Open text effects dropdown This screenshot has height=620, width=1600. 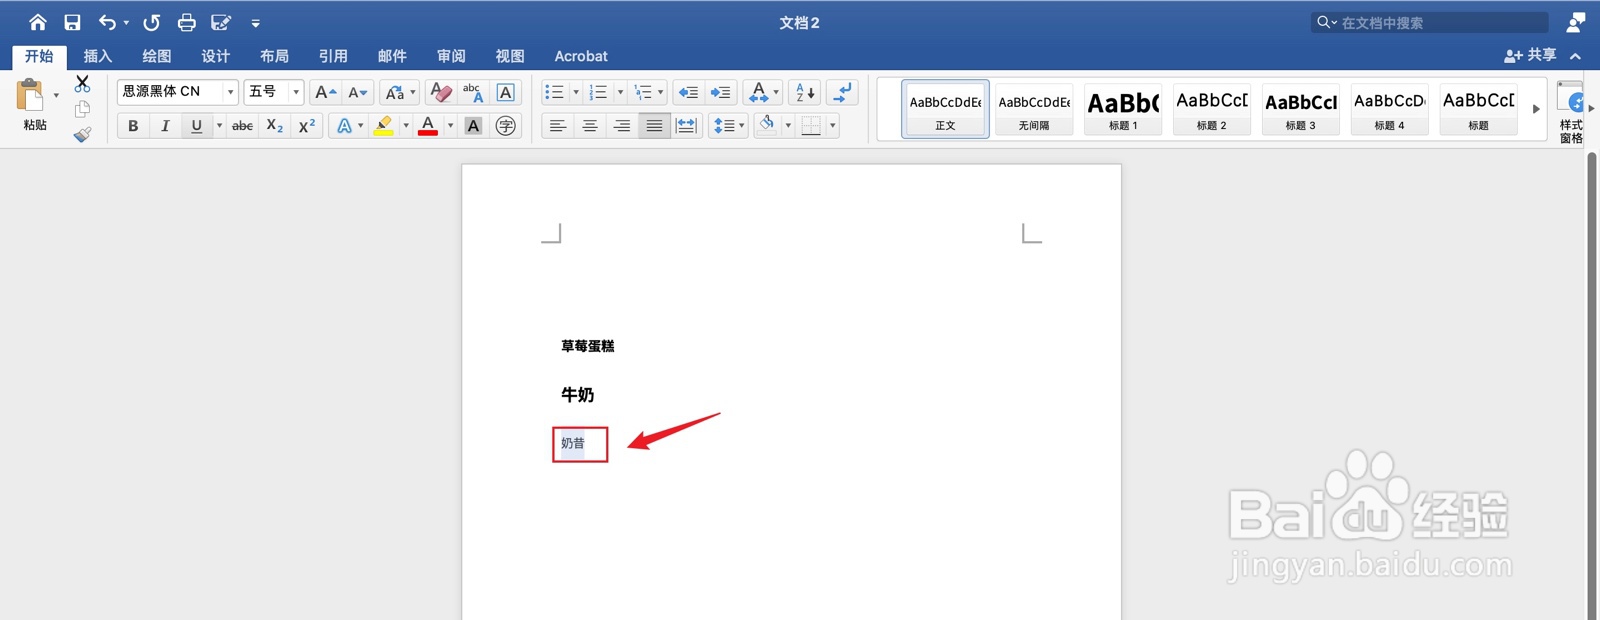pos(349,126)
